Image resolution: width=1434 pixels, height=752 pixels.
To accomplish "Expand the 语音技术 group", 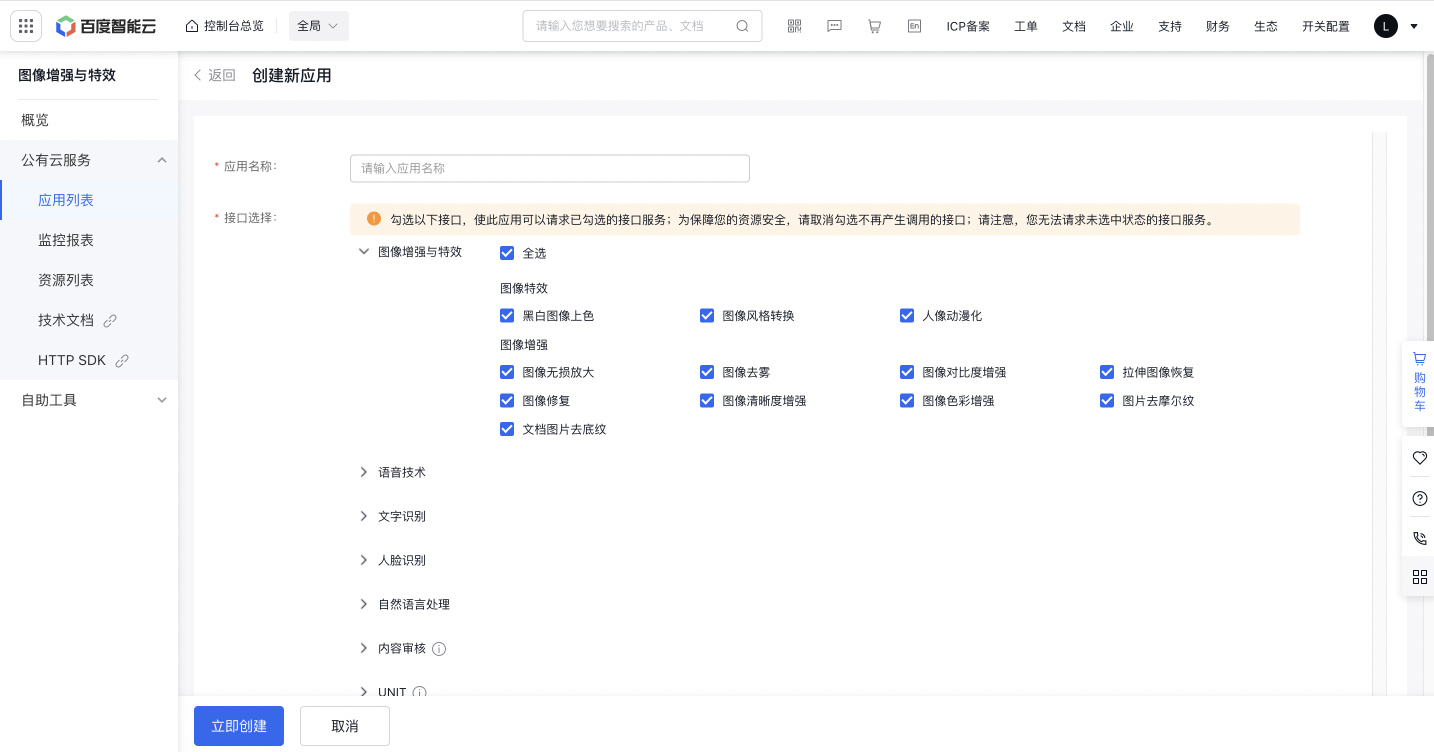I will 364,472.
